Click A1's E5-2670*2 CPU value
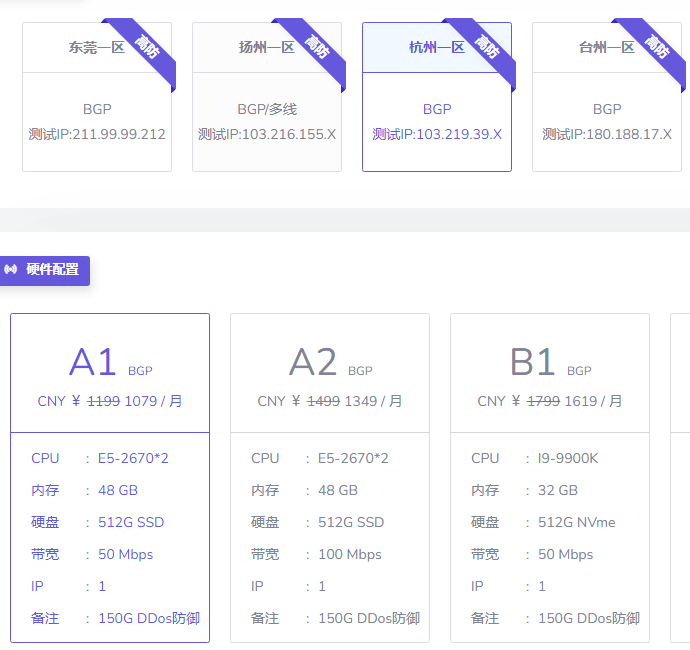The image size is (690, 650). click(x=133, y=459)
